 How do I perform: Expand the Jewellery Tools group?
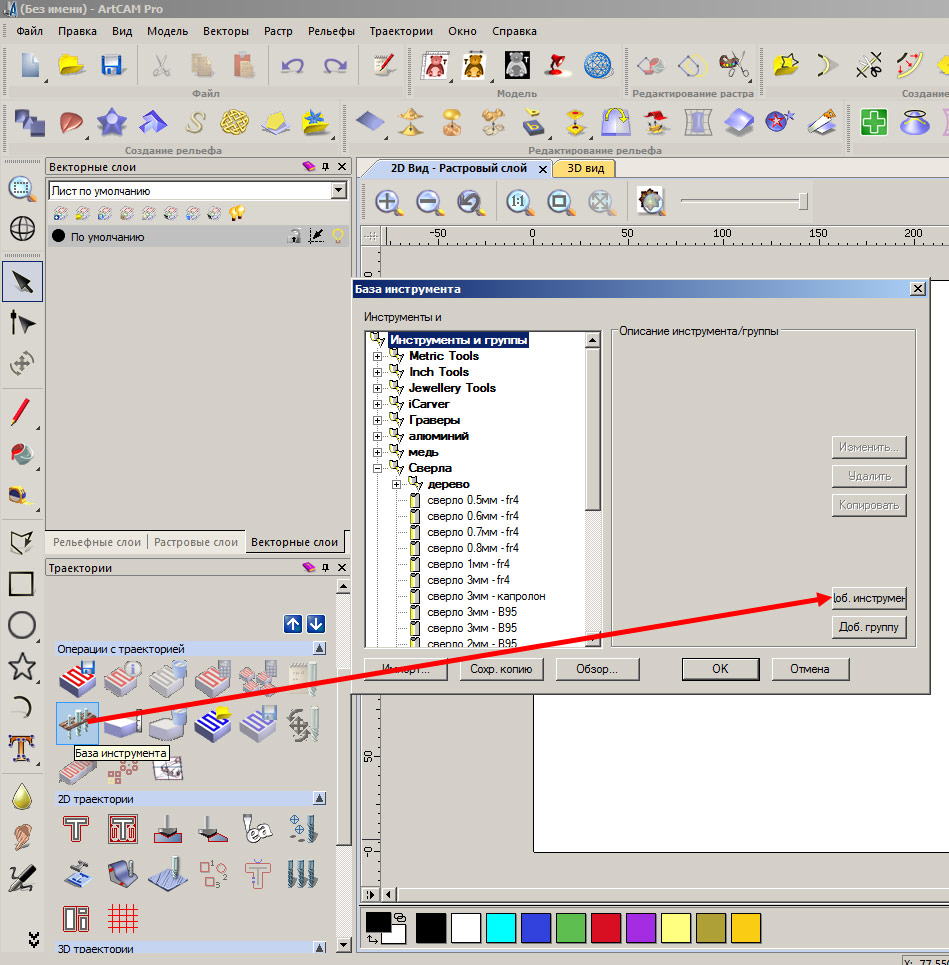click(x=377, y=388)
